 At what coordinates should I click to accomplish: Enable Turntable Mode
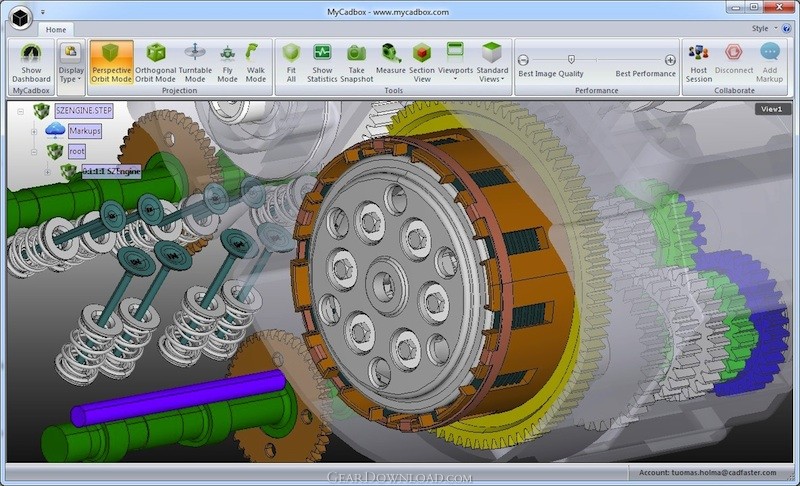click(x=195, y=63)
